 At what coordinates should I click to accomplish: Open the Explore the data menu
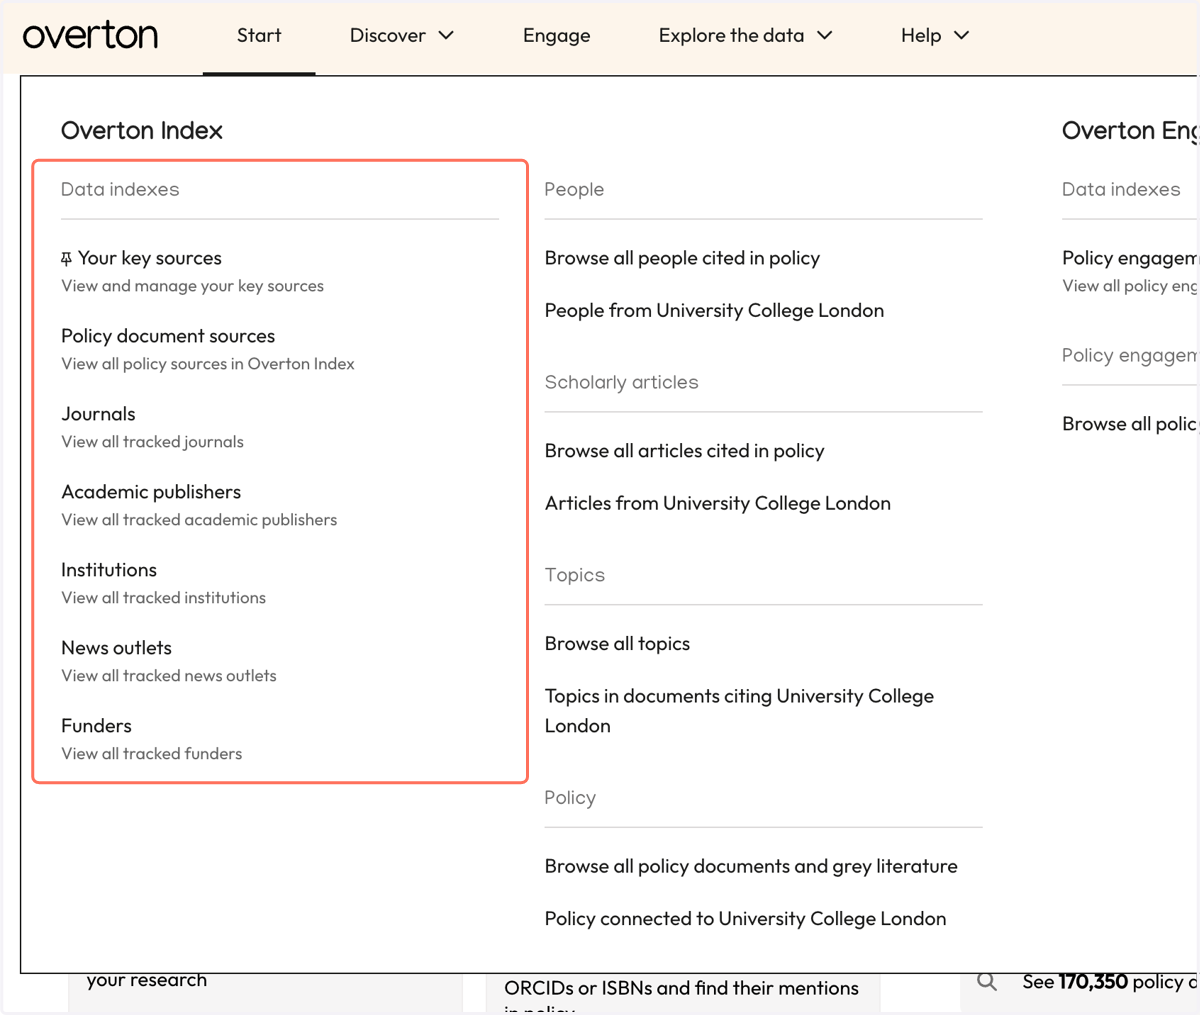(745, 35)
